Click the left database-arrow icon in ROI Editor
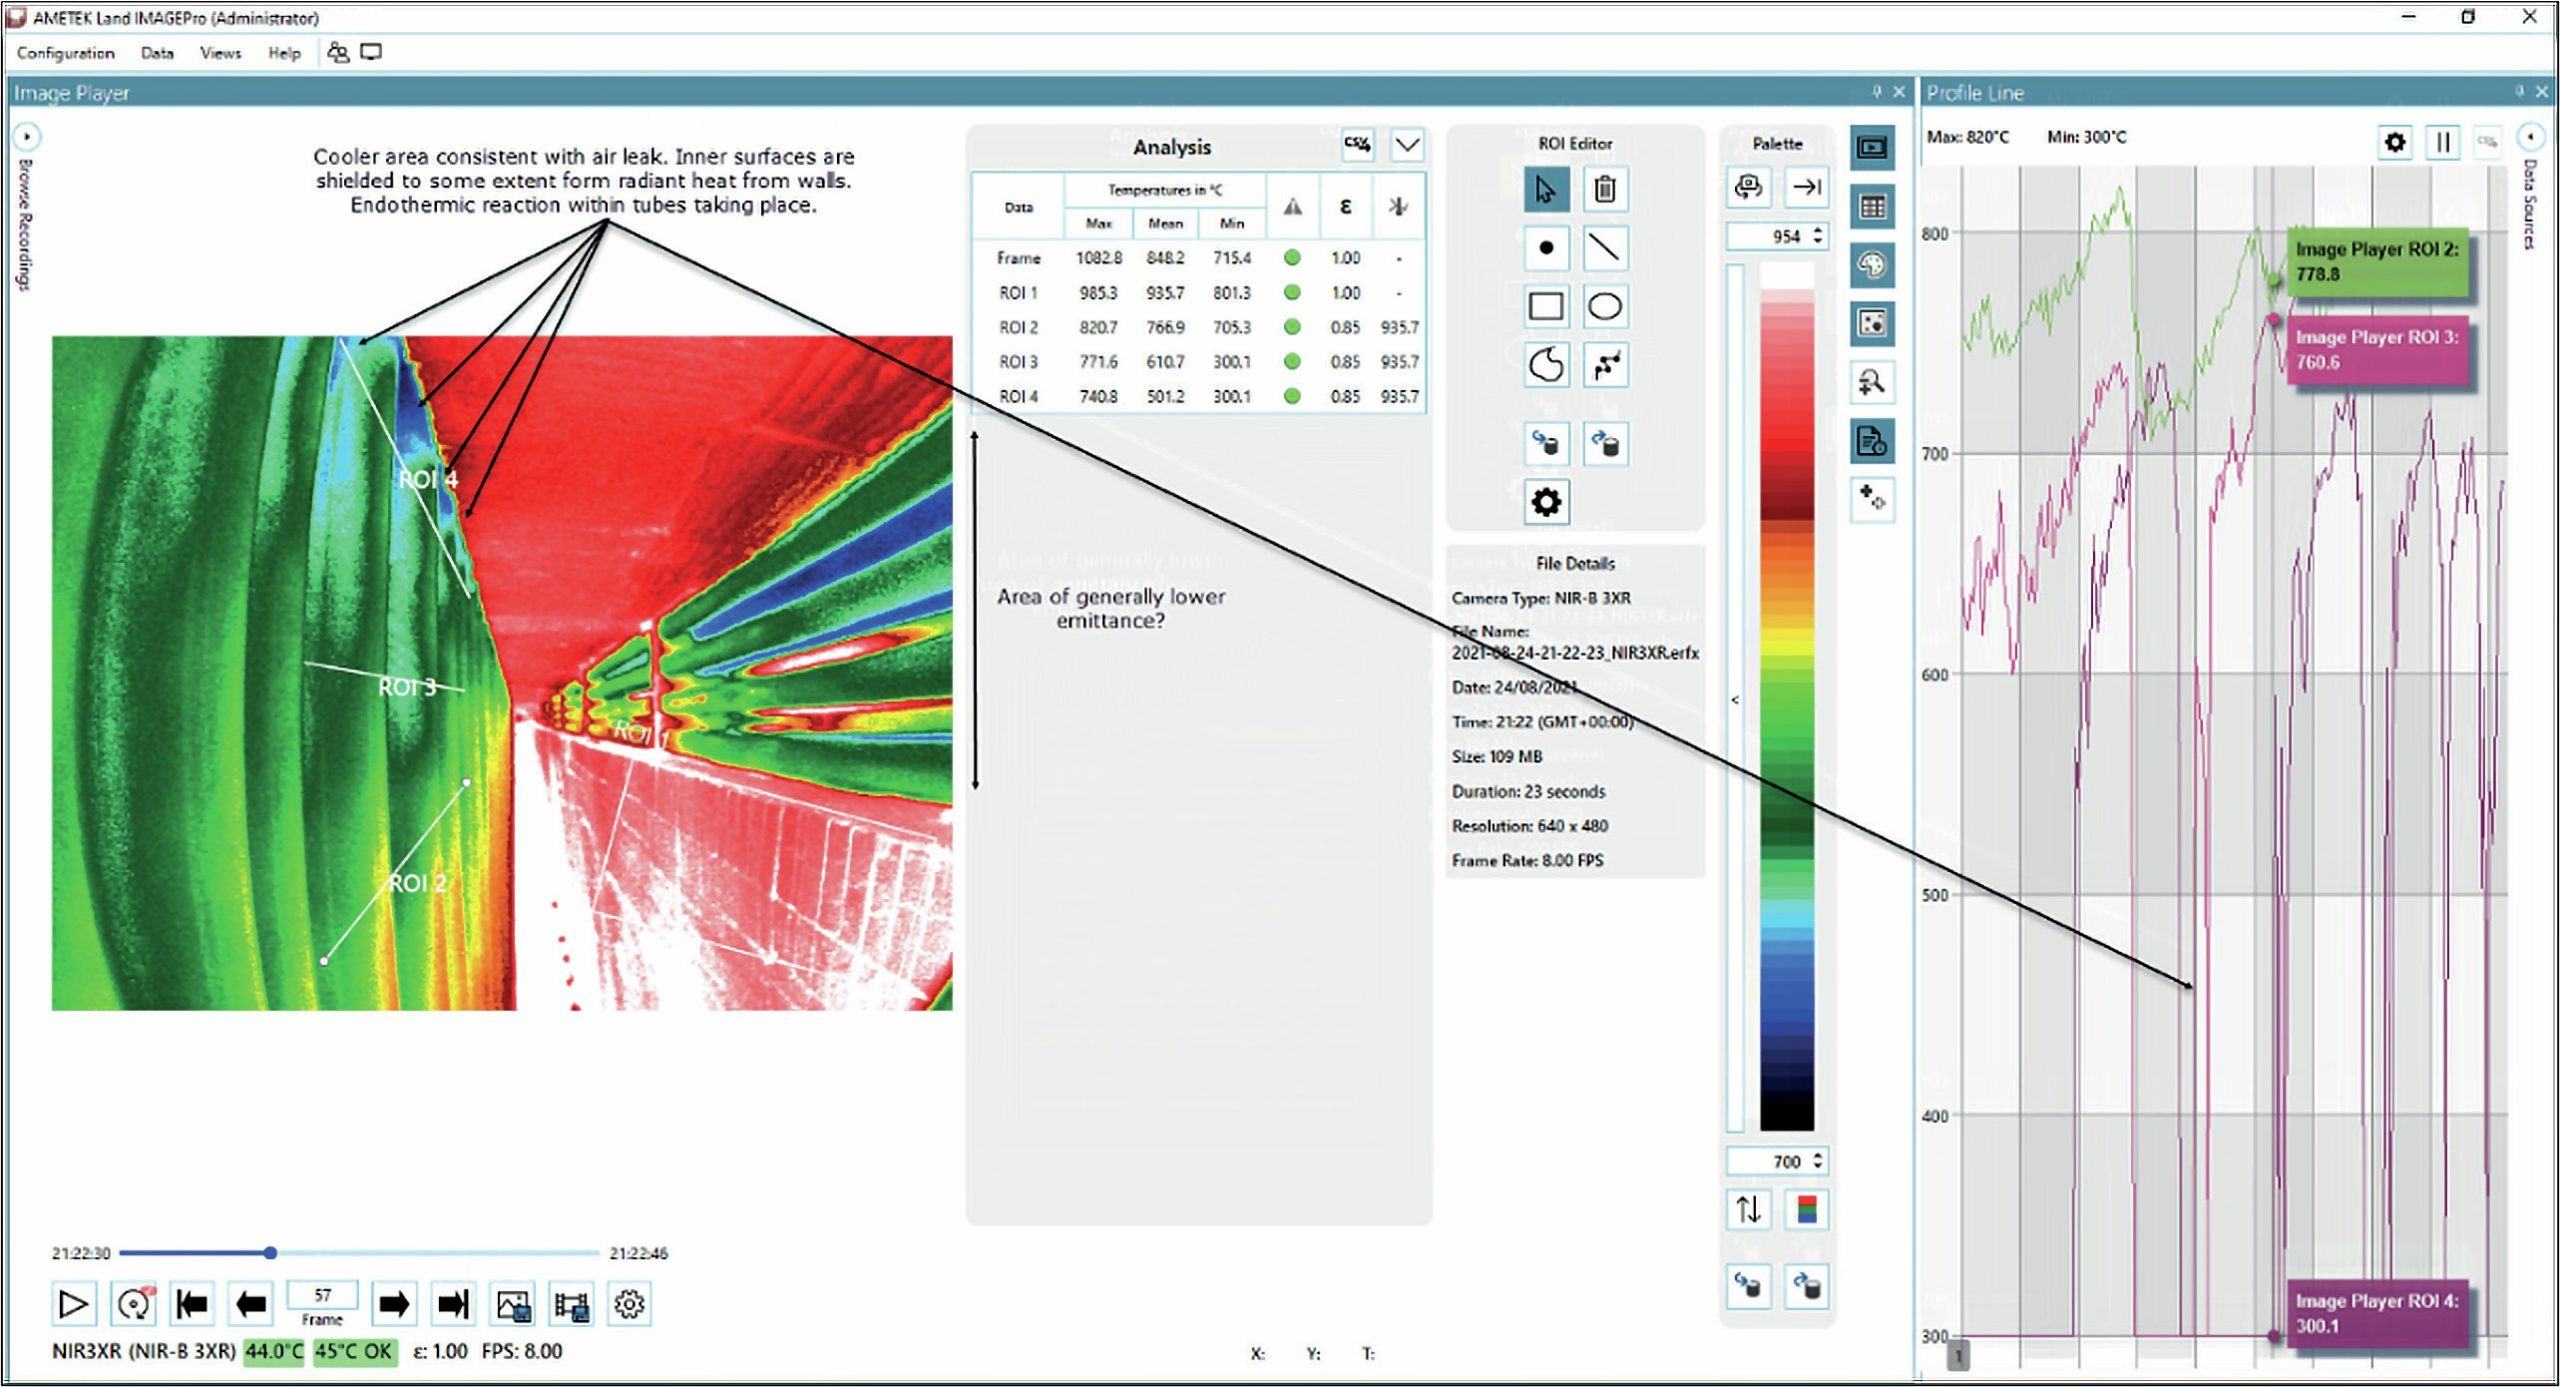 [x=1546, y=443]
